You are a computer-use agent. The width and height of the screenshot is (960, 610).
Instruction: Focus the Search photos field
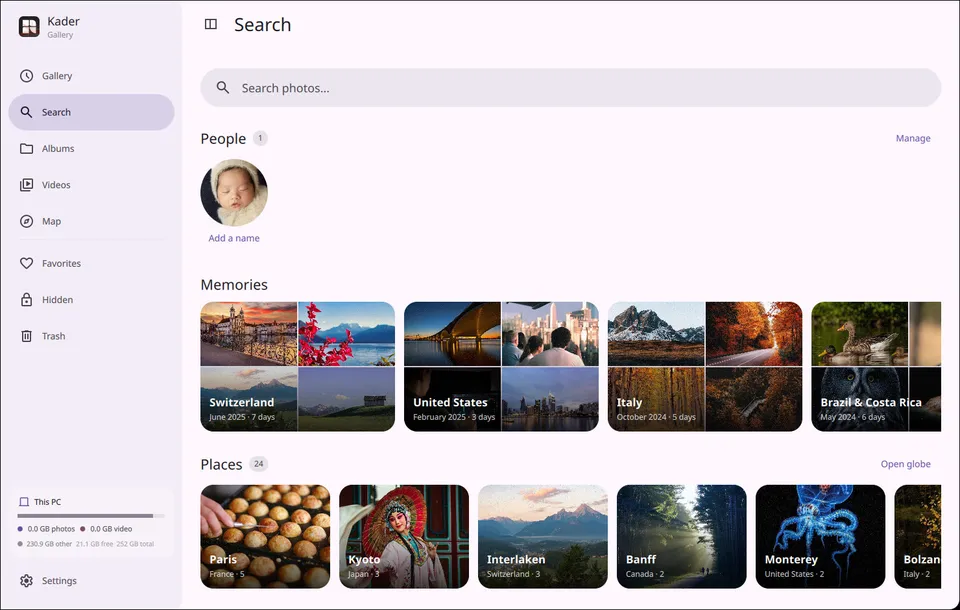pos(571,88)
